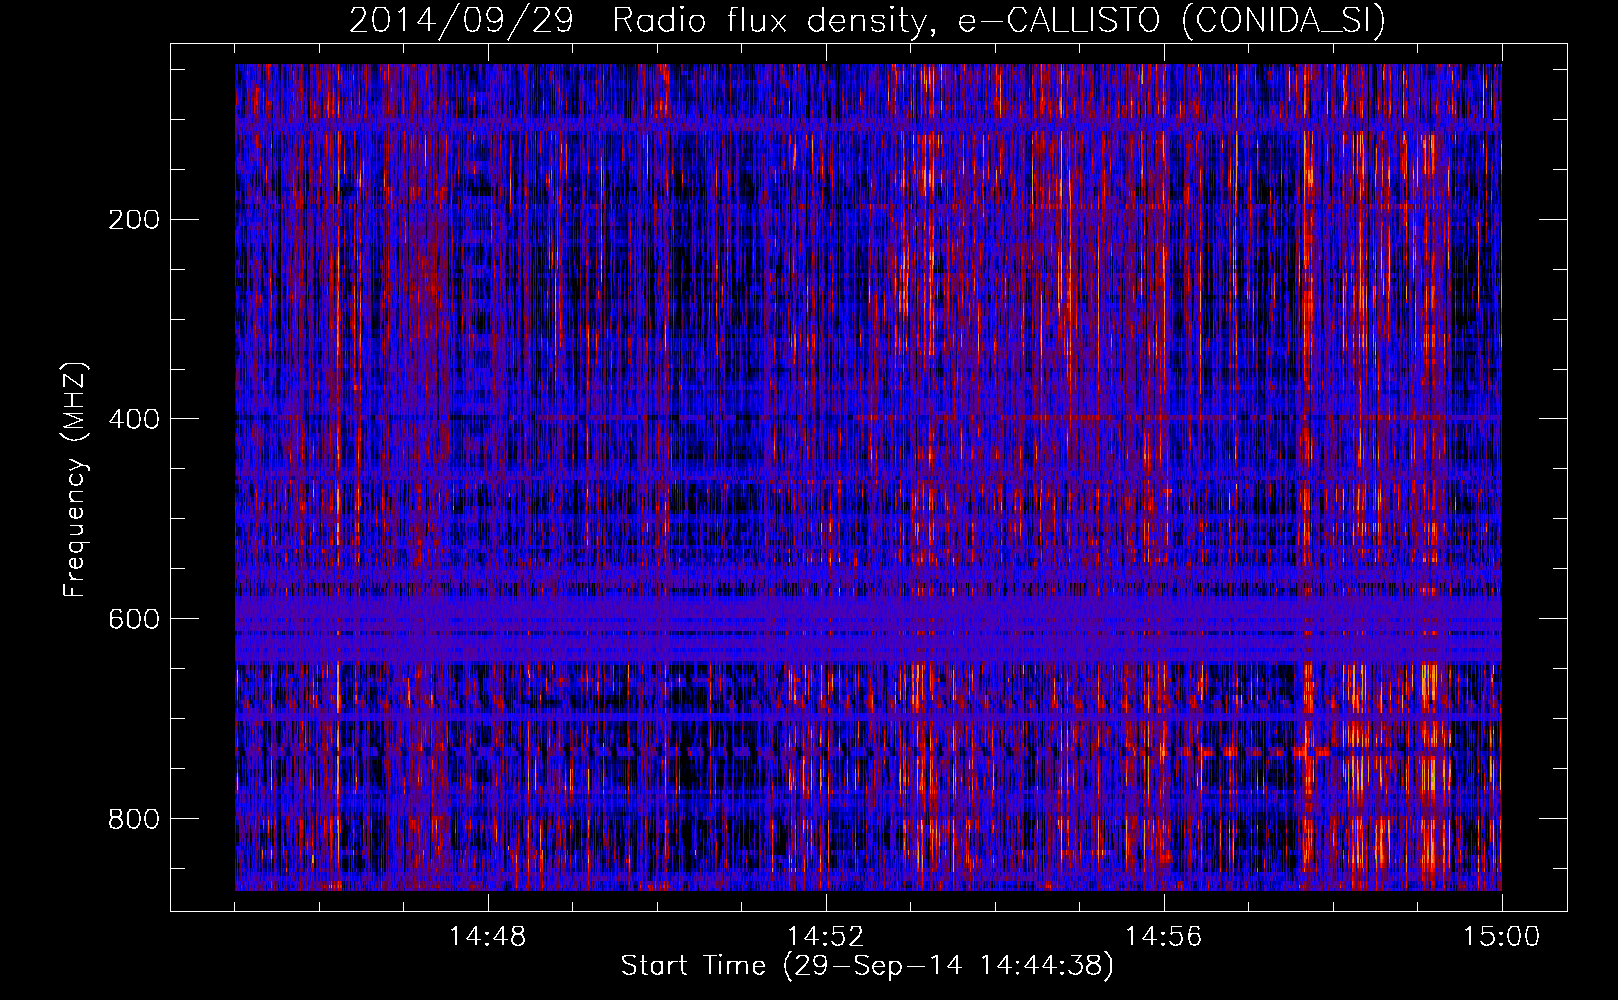Click the '14:56' time tick label

[1164, 937]
